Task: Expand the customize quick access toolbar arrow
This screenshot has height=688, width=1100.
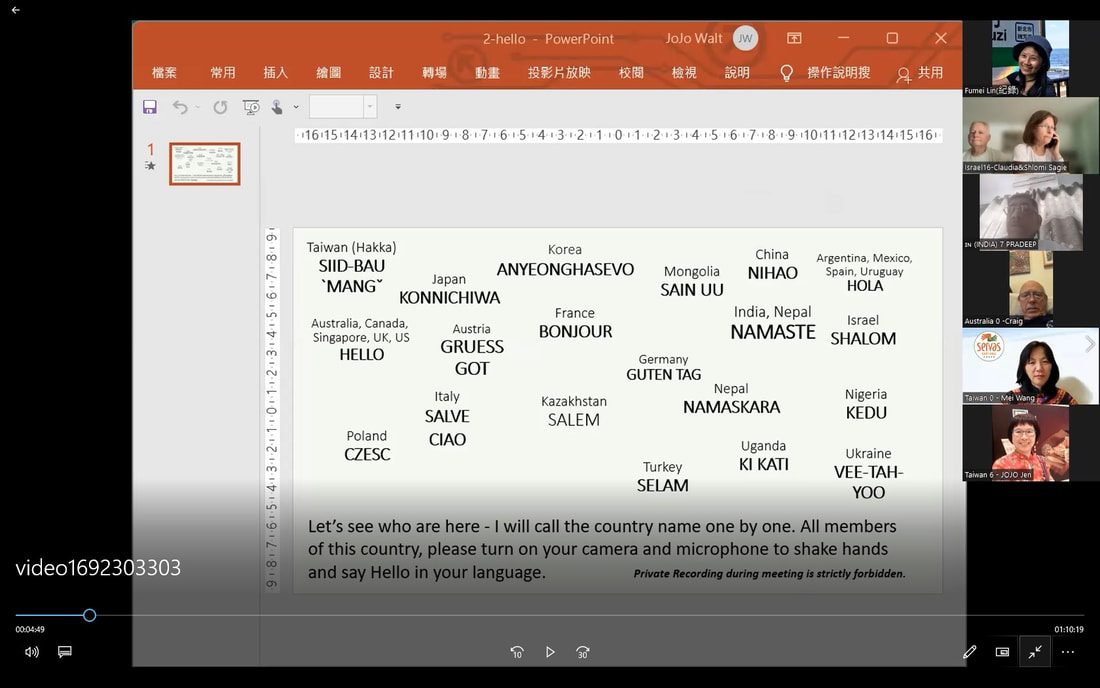Action: pyautogui.click(x=398, y=107)
